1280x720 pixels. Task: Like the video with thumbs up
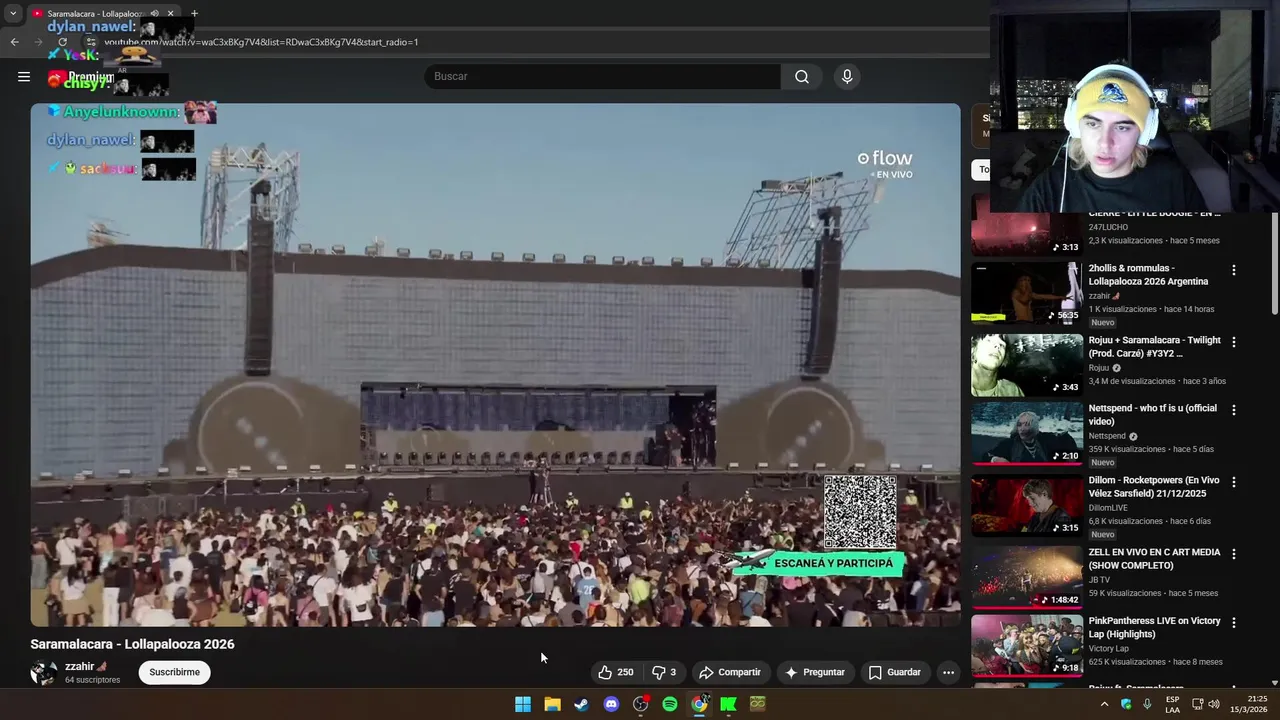tap(615, 672)
